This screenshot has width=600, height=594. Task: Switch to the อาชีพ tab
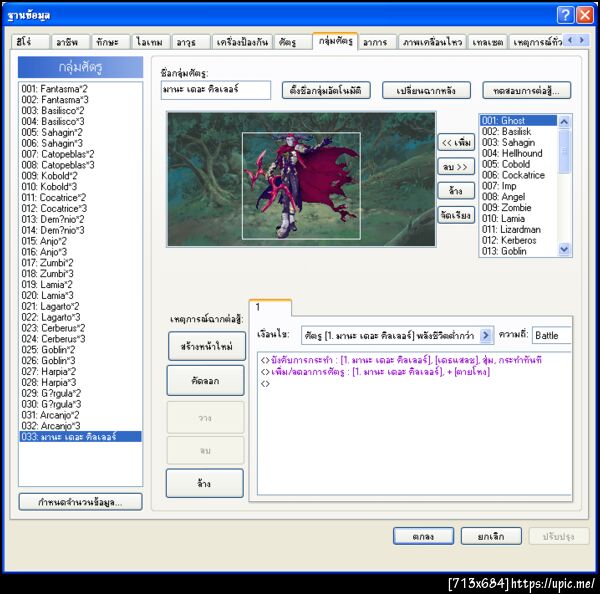(70, 42)
